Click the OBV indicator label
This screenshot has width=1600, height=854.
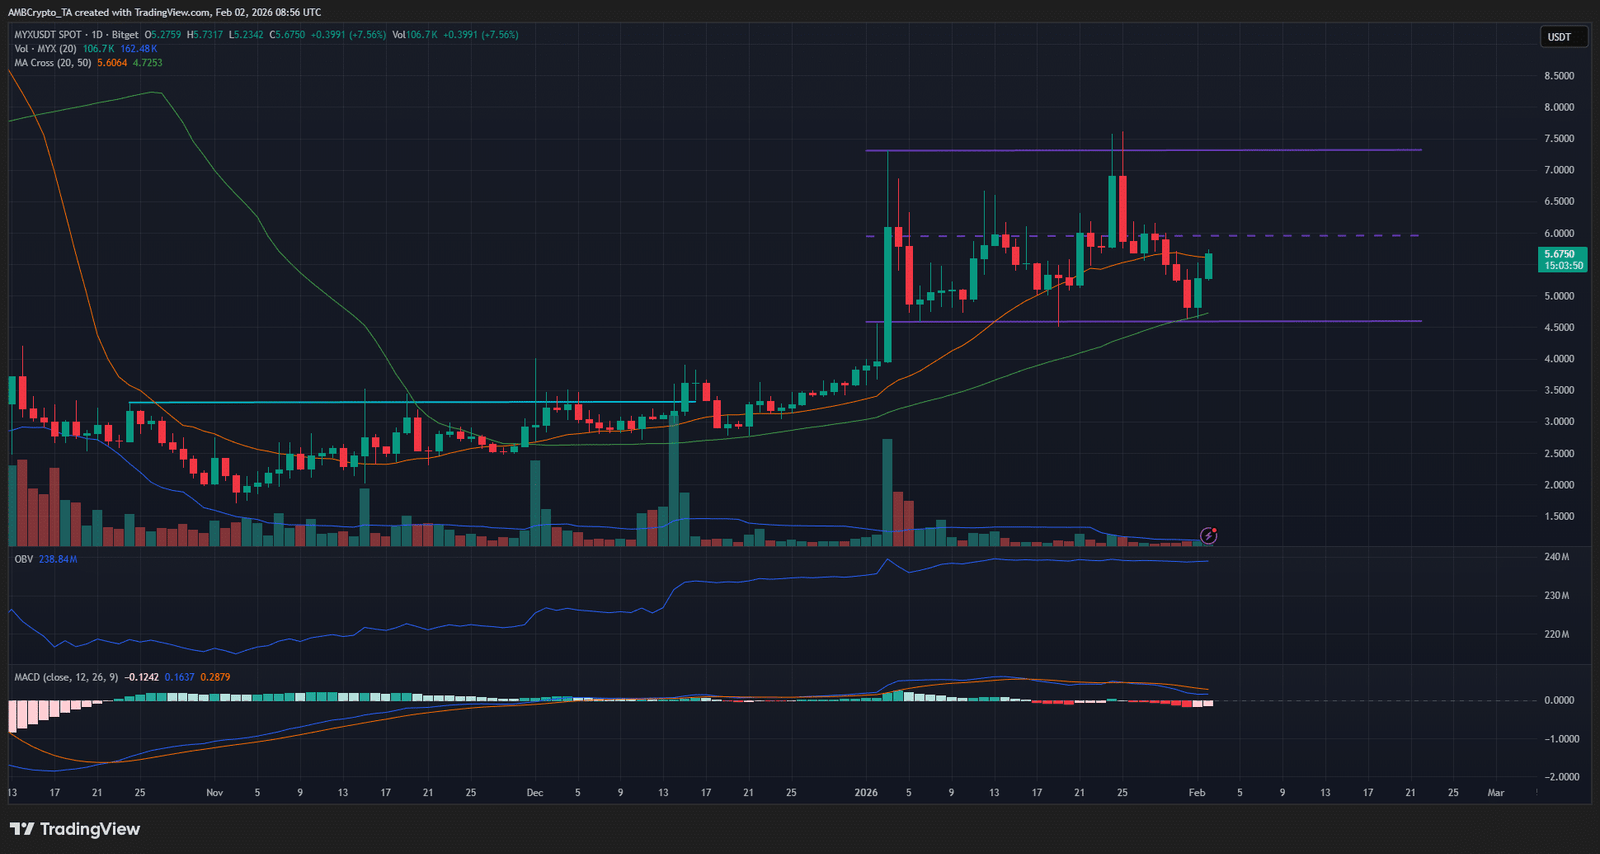point(23,559)
